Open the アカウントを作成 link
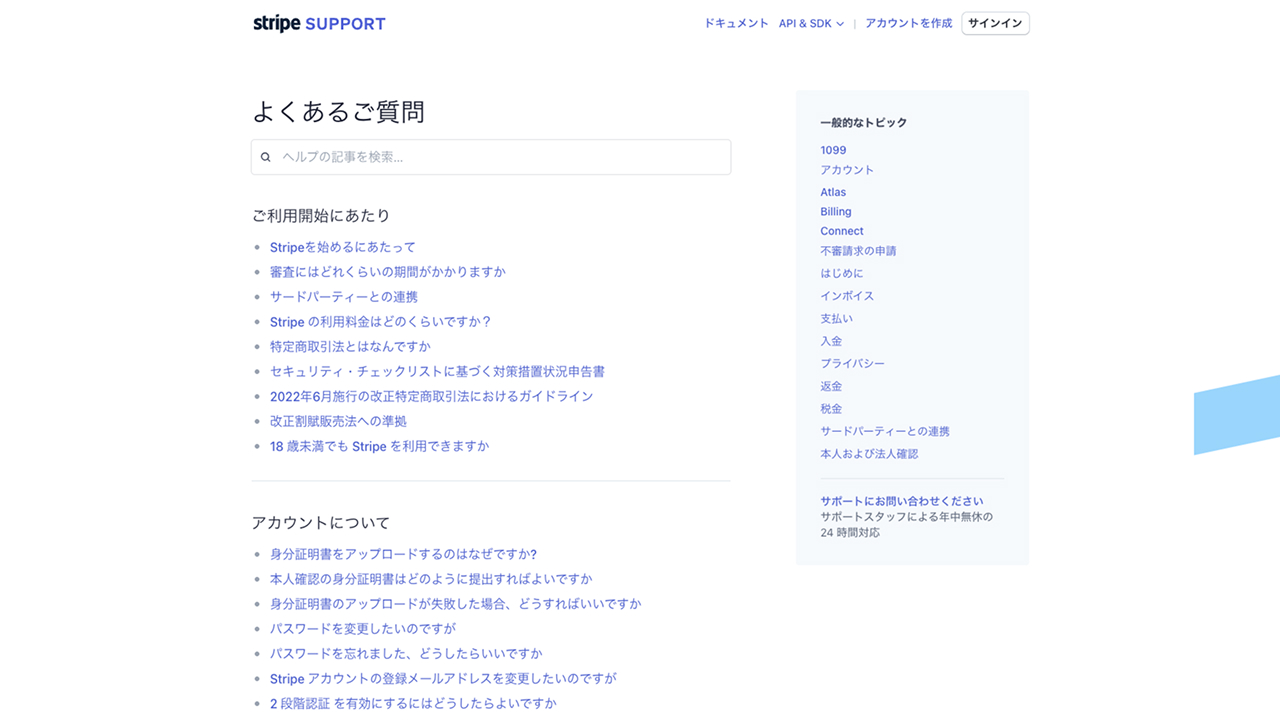This screenshot has width=1280, height=720. [x=908, y=23]
